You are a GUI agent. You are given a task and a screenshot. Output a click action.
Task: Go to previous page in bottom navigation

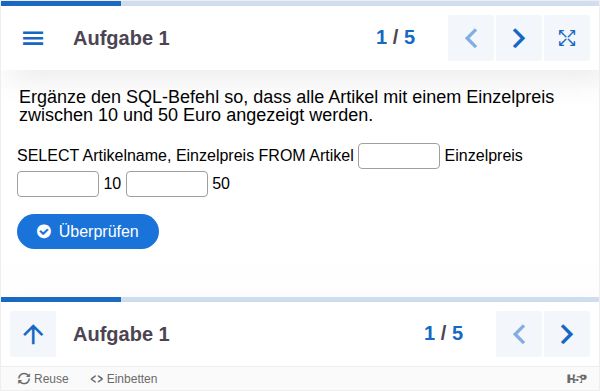click(518, 334)
